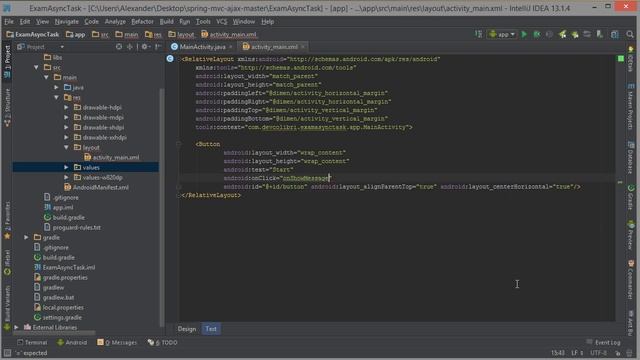Screen dimensions: 640x360
Task: Click the layout breadcrumb in navigation bar
Action: [181, 35]
